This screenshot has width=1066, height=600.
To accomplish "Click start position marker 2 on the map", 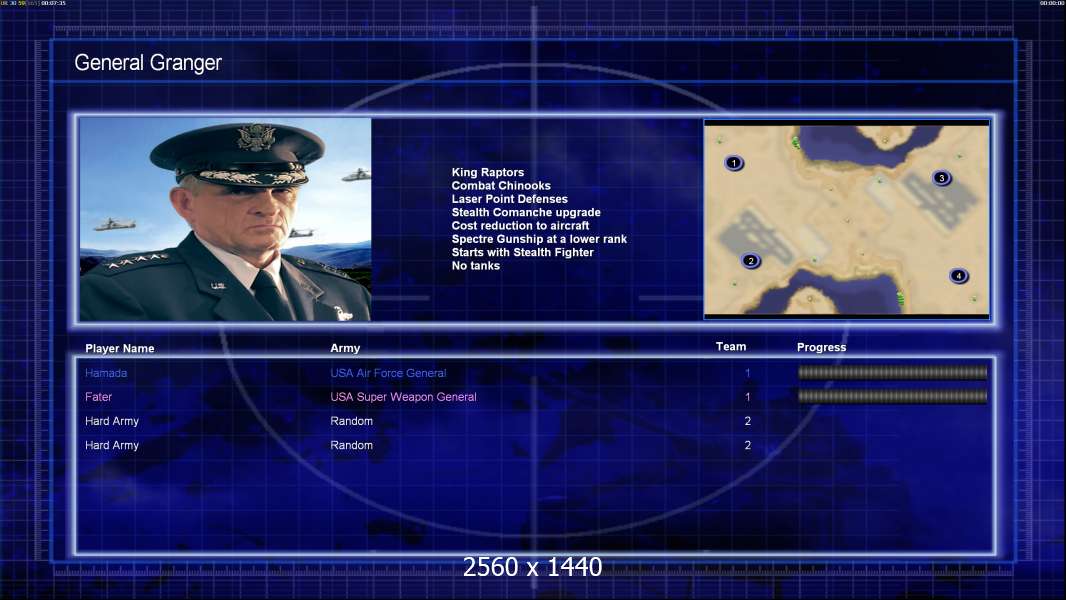I will [751, 261].
